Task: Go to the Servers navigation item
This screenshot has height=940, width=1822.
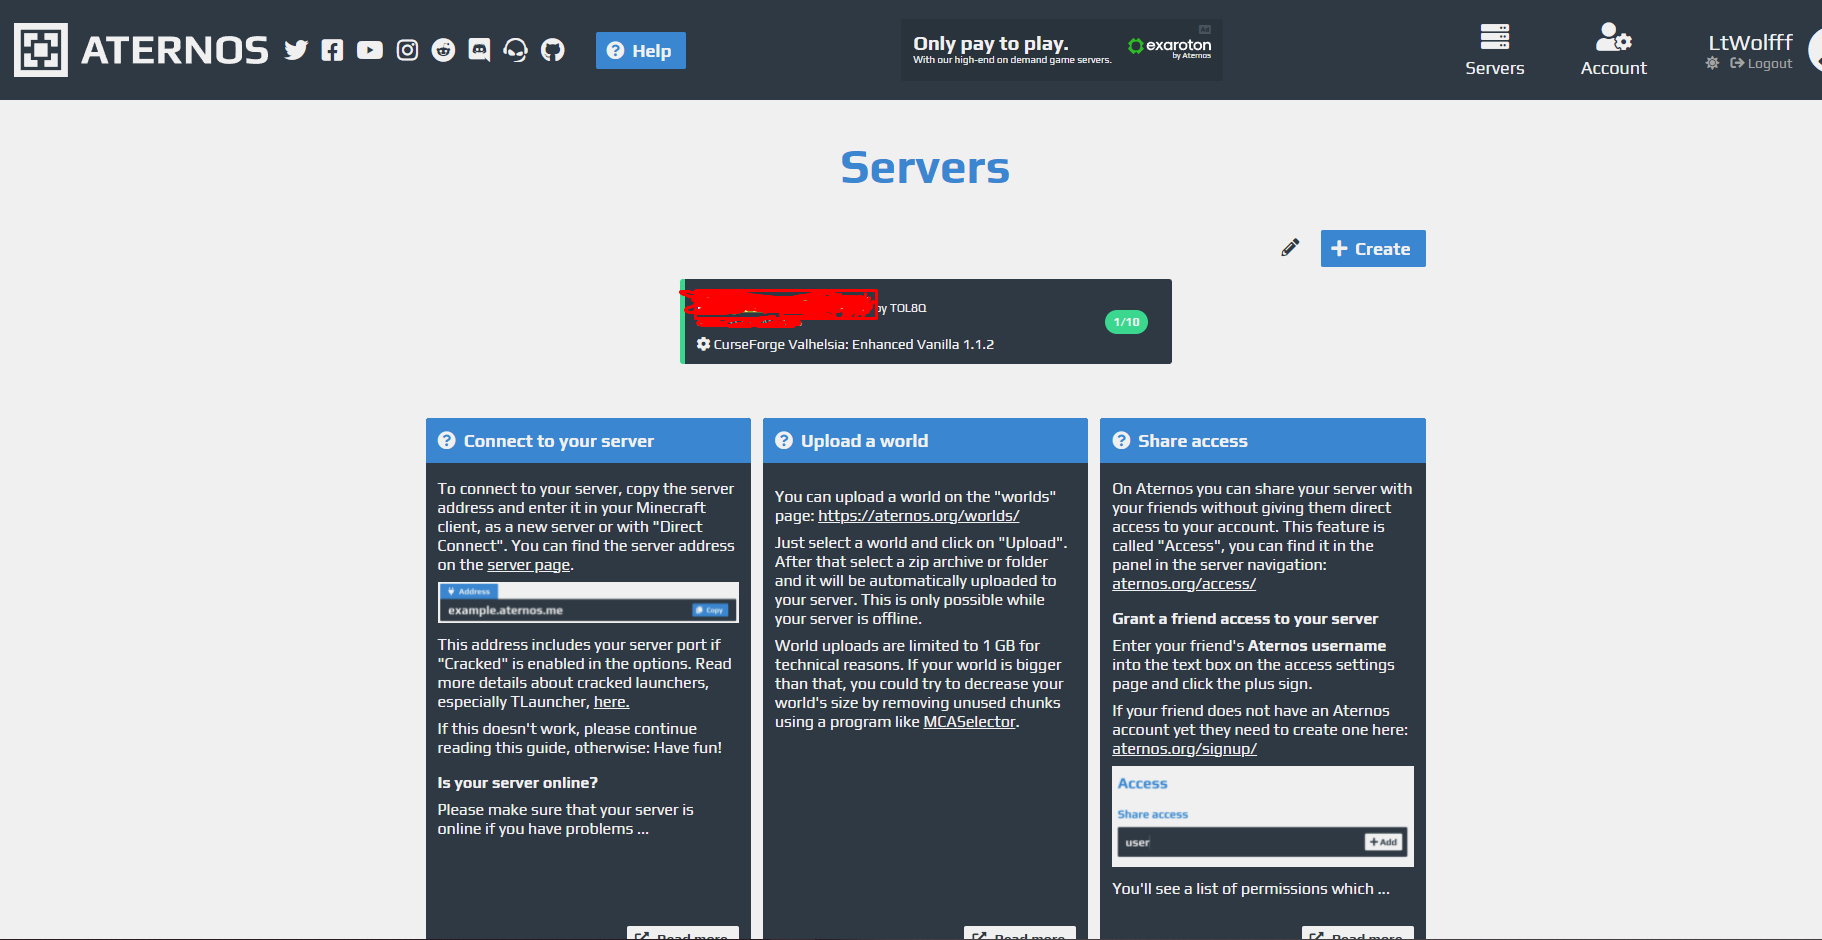Action: tap(1495, 50)
